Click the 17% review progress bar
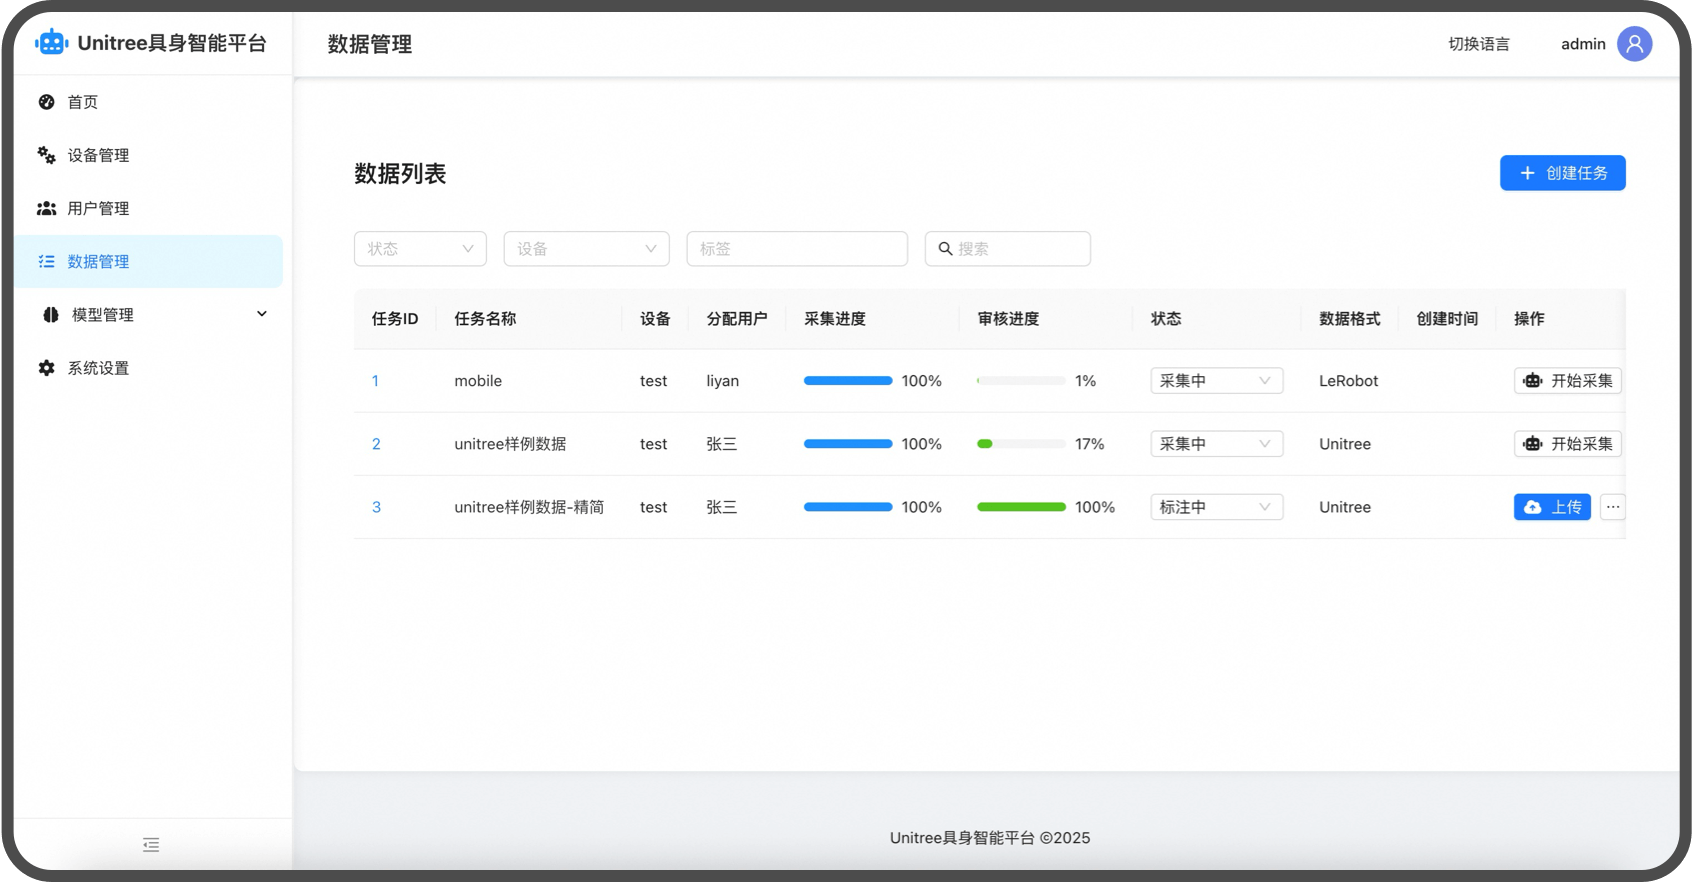1692x882 pixels. [x=1021, y=444]
